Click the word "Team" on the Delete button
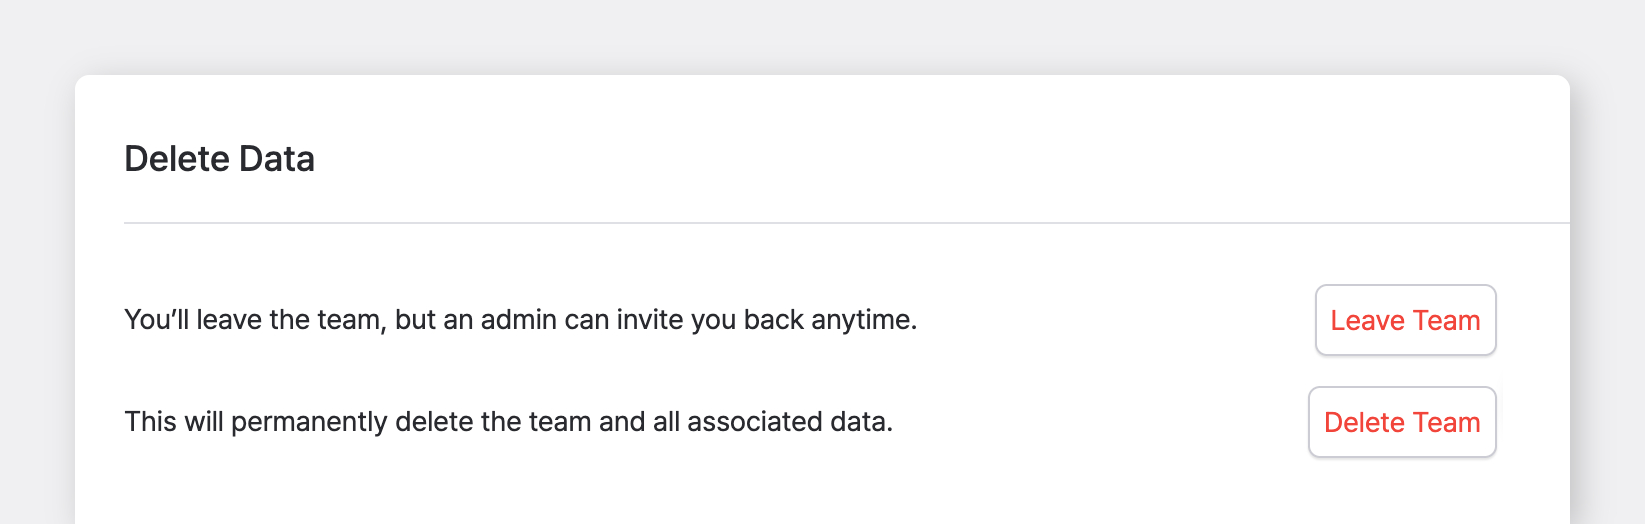The height and width of the screenshot is (524, 1645). pyautogui.click(x=1446, y=423)
